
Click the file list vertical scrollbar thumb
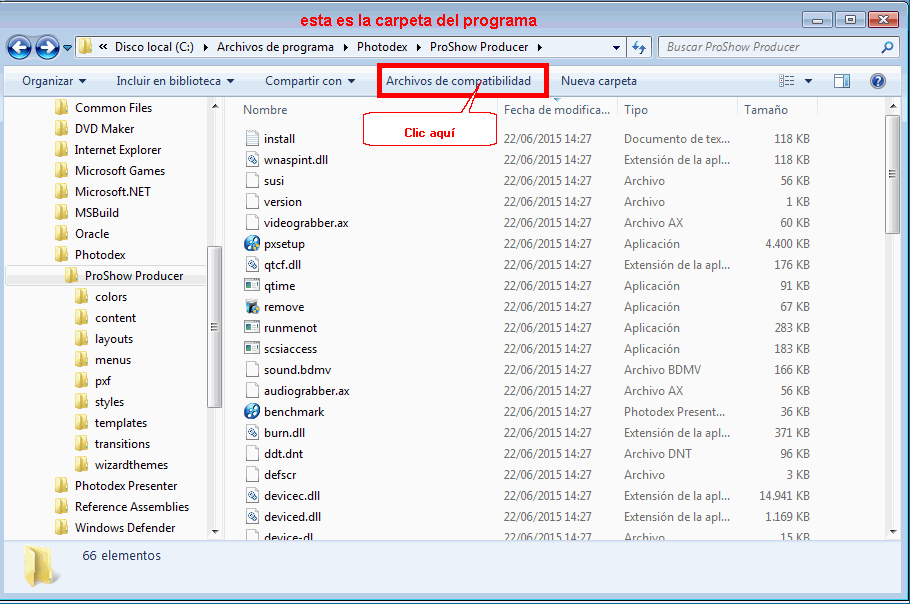[x=892, y=174]
